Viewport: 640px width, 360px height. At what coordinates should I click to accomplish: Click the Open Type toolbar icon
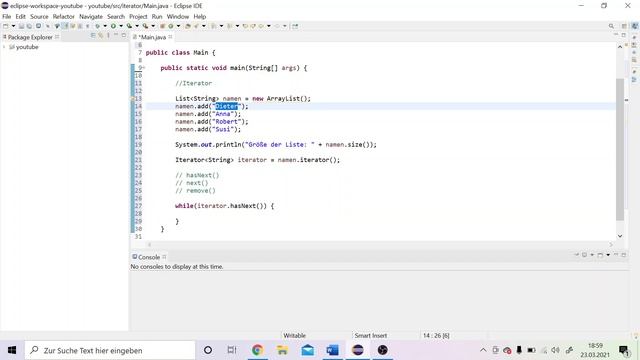188,26
